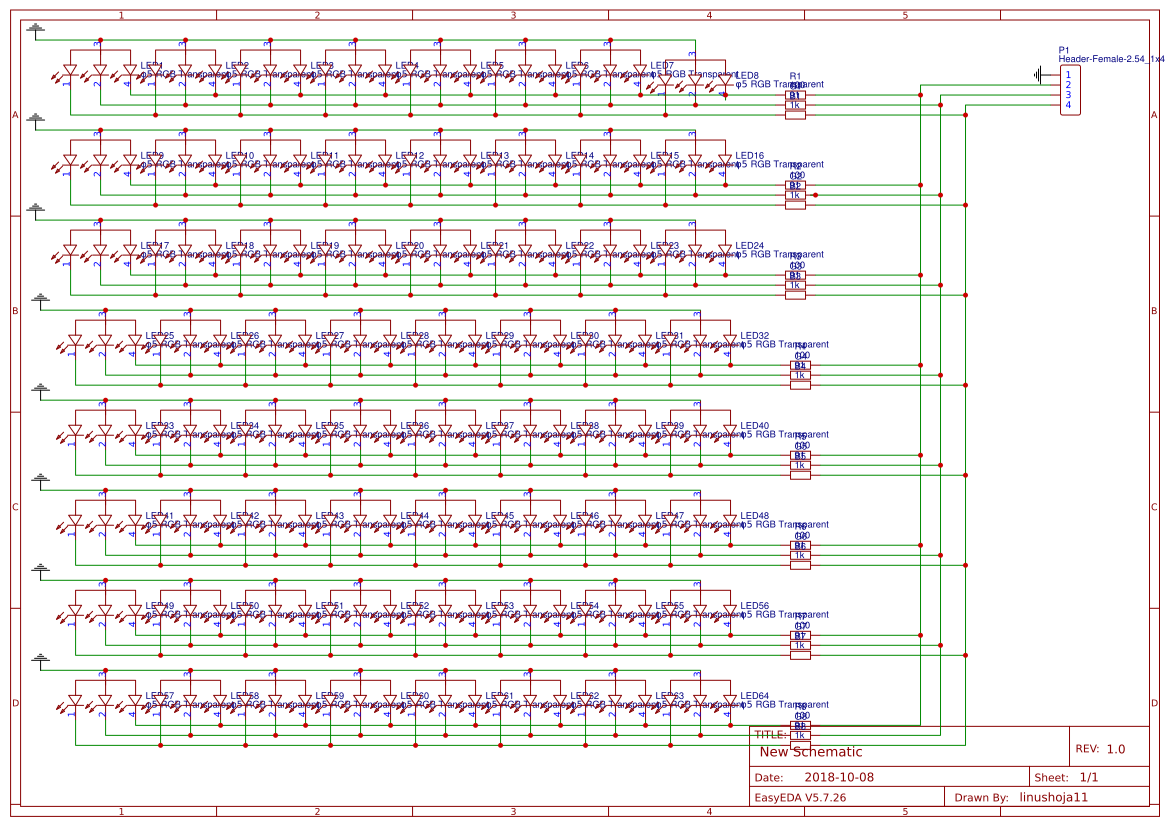The image size is (1176, 827).
Task: Select the LED16 label
Action: coord(749,156)
